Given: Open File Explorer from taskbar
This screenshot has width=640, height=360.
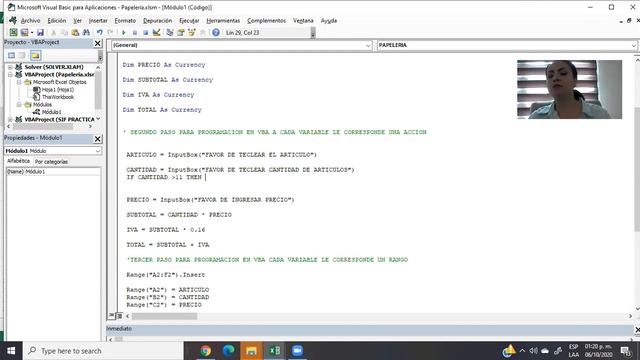Looking at the screenshot, I should tap(251, 351).
